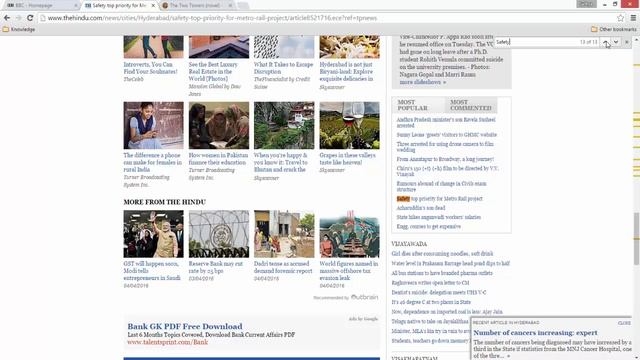Image resolution: width=640 pixels, height=360 pixels.
Task: Open Dadri tense as accused demand link
Action: [283, 267]
